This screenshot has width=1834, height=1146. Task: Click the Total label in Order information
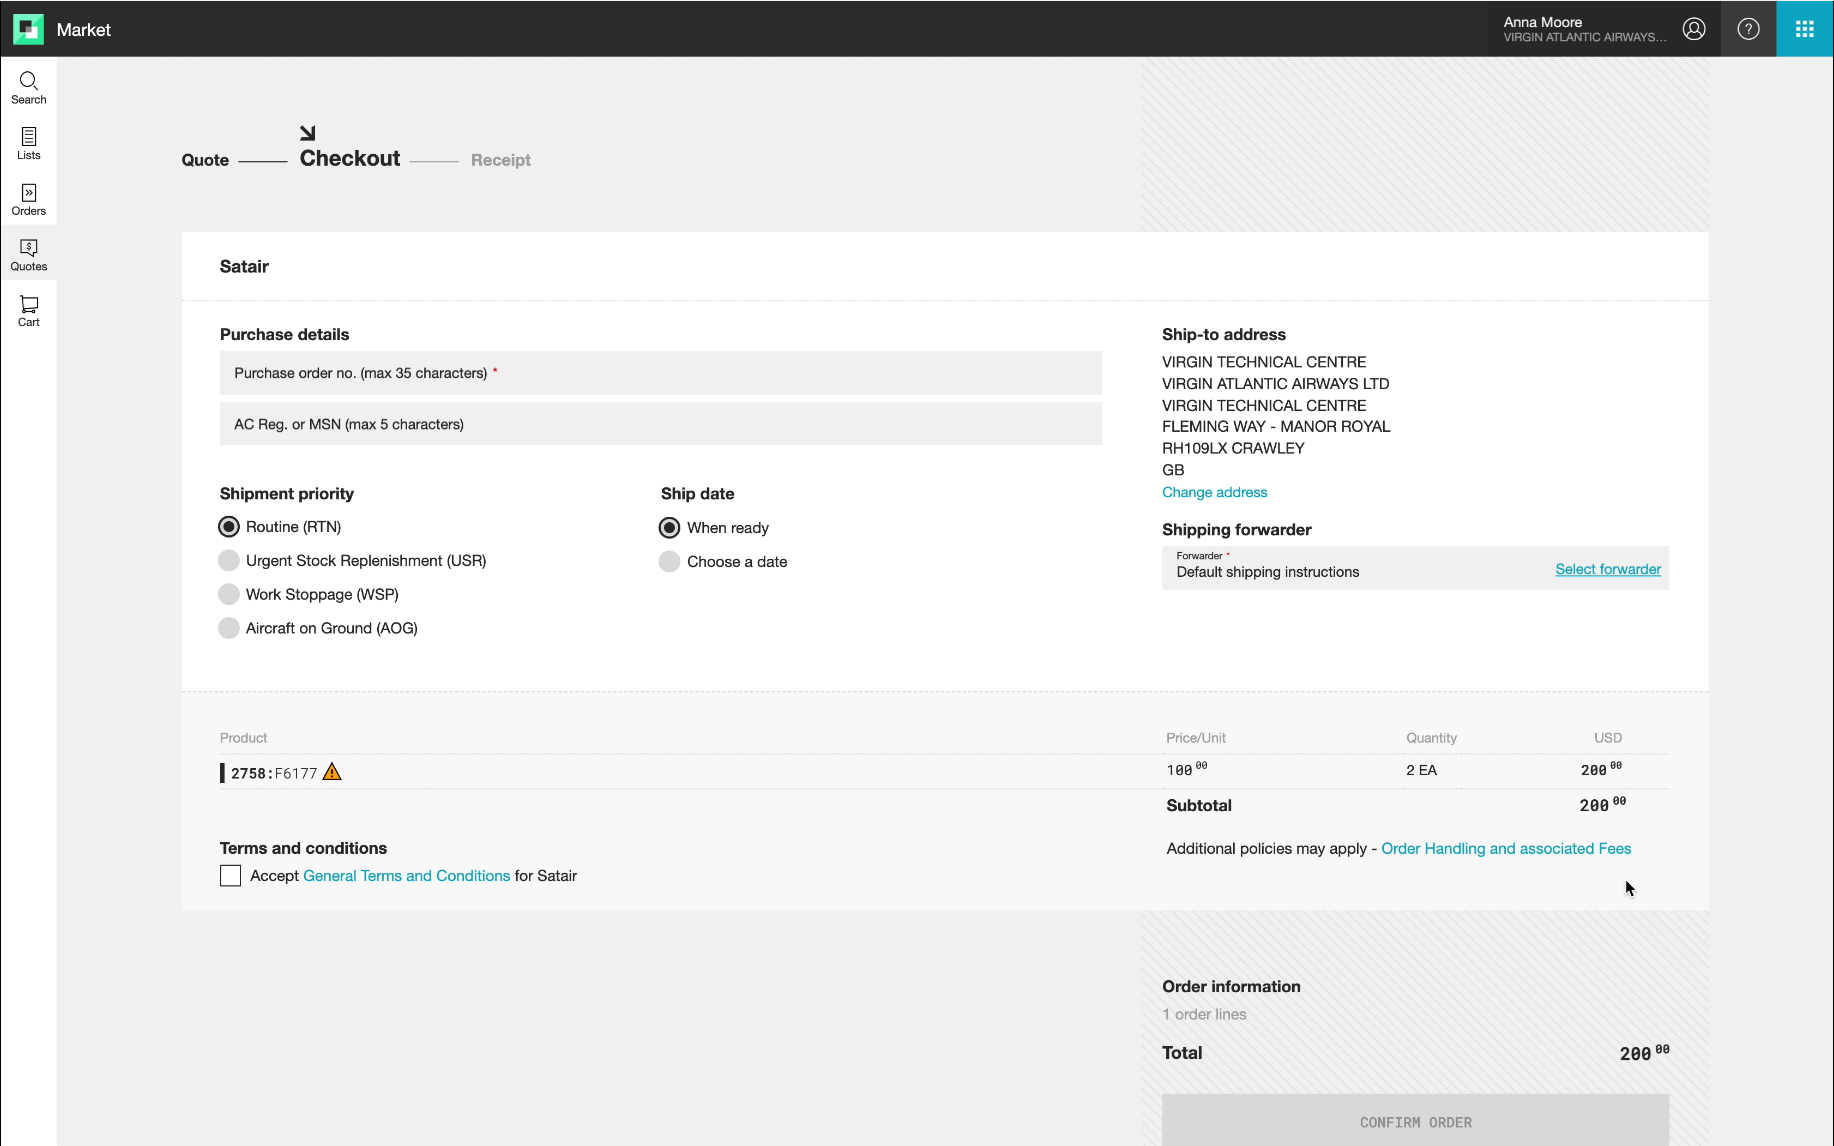click(1182, 1053)
